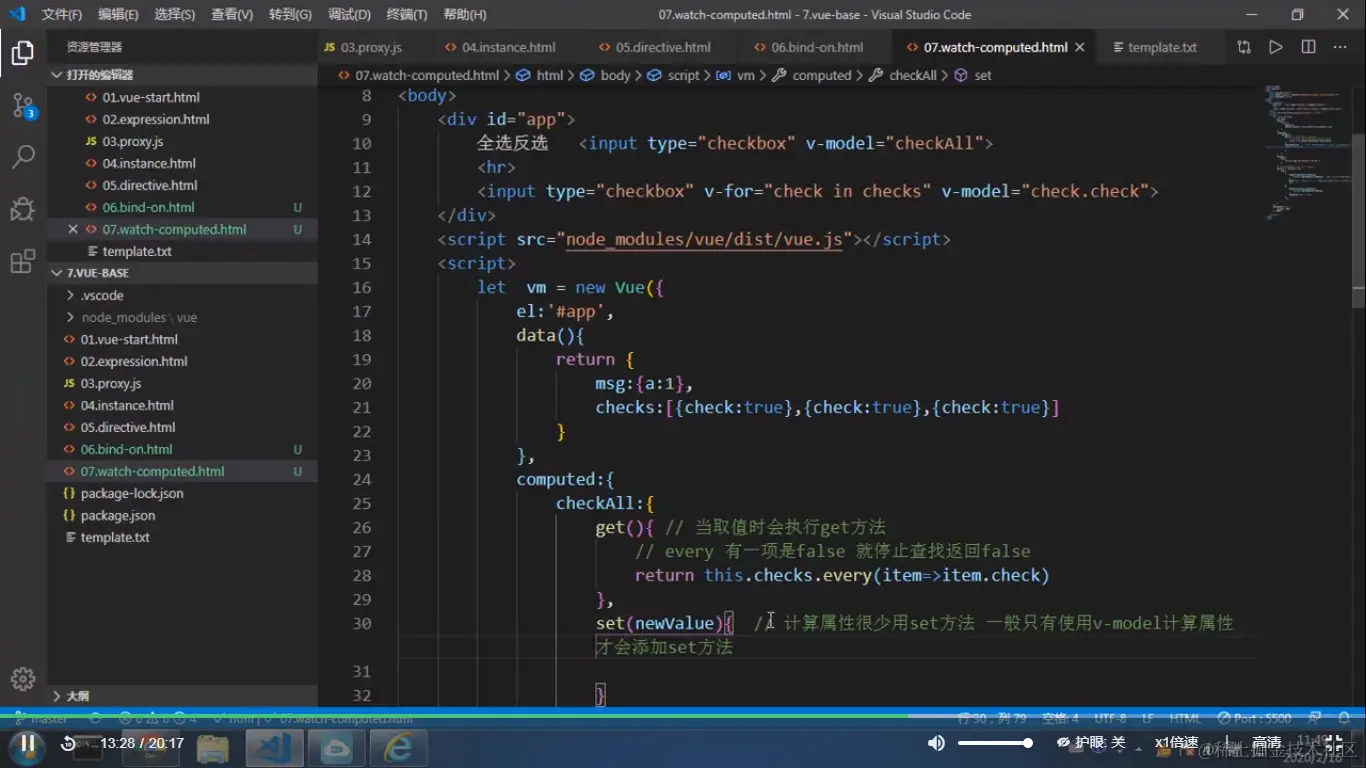Mute the video player's speaker

click(x=936, y=743)
